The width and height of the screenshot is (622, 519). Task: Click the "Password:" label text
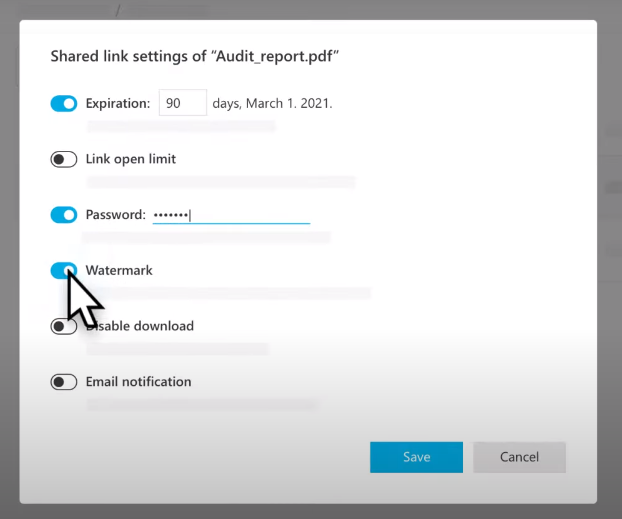point(115,215)
